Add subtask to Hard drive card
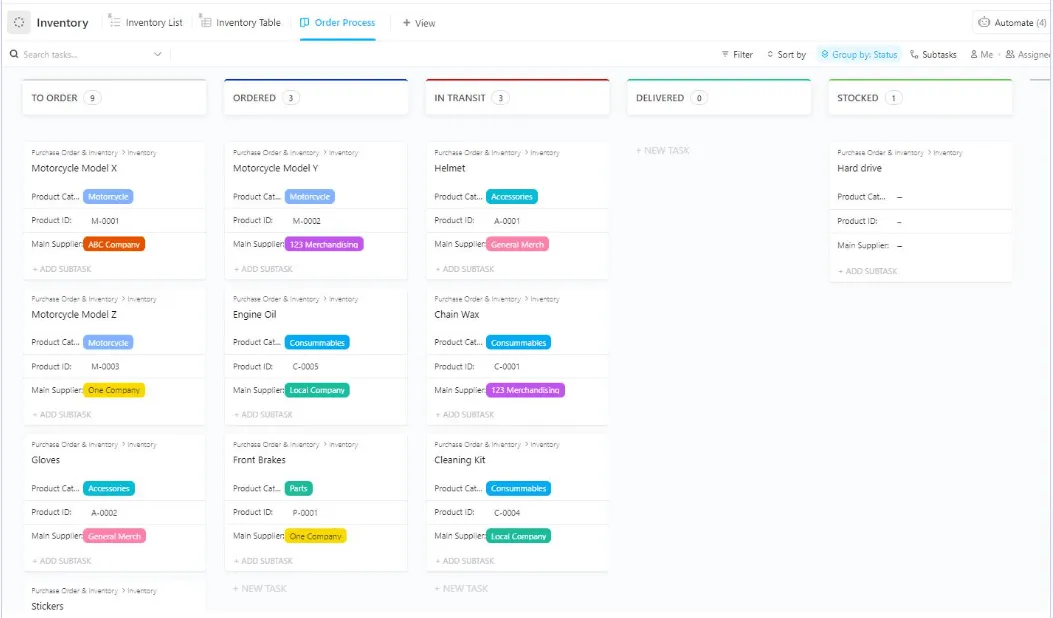The width and height of the screenshot is (1053, 618). [868, 271]
